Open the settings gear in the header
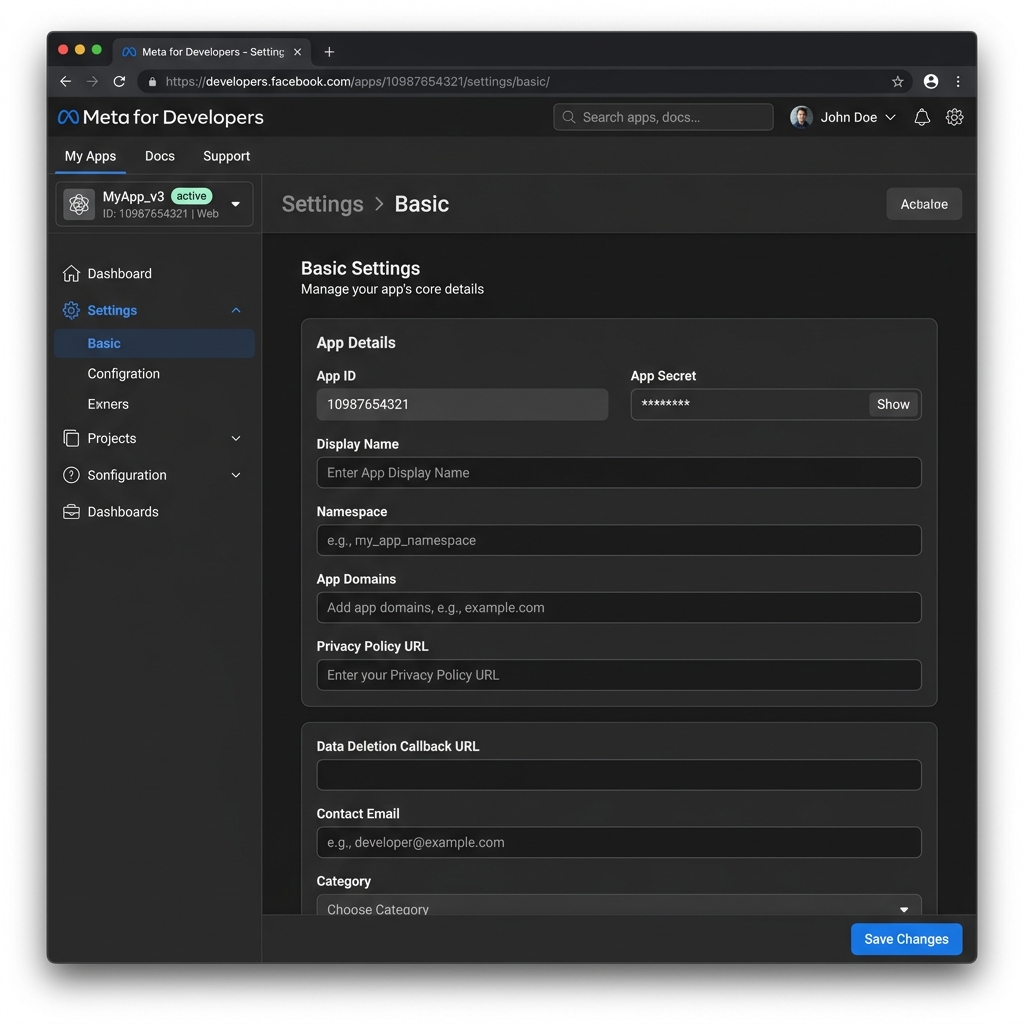Viewport: 1024px width, 1024px height. coord(954,117)
